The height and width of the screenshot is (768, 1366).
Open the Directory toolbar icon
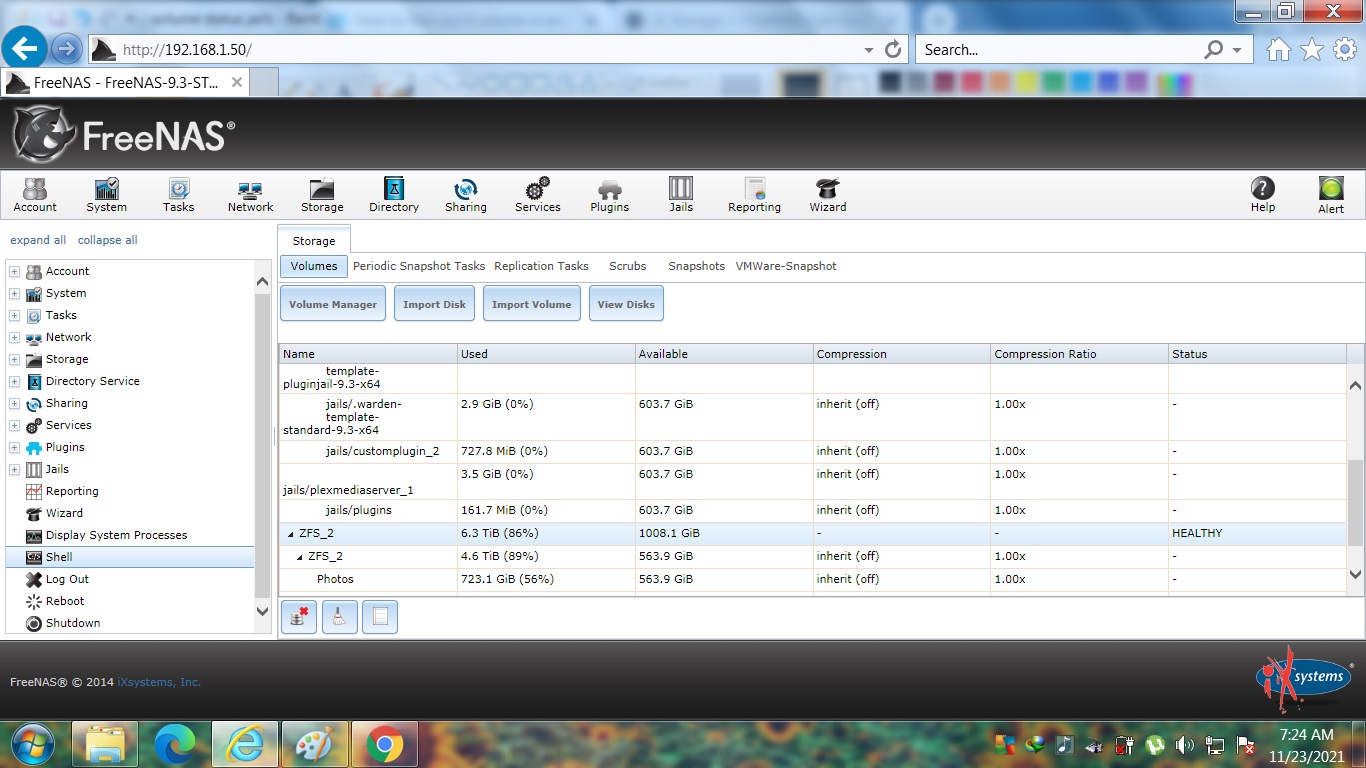click(394, 195)
